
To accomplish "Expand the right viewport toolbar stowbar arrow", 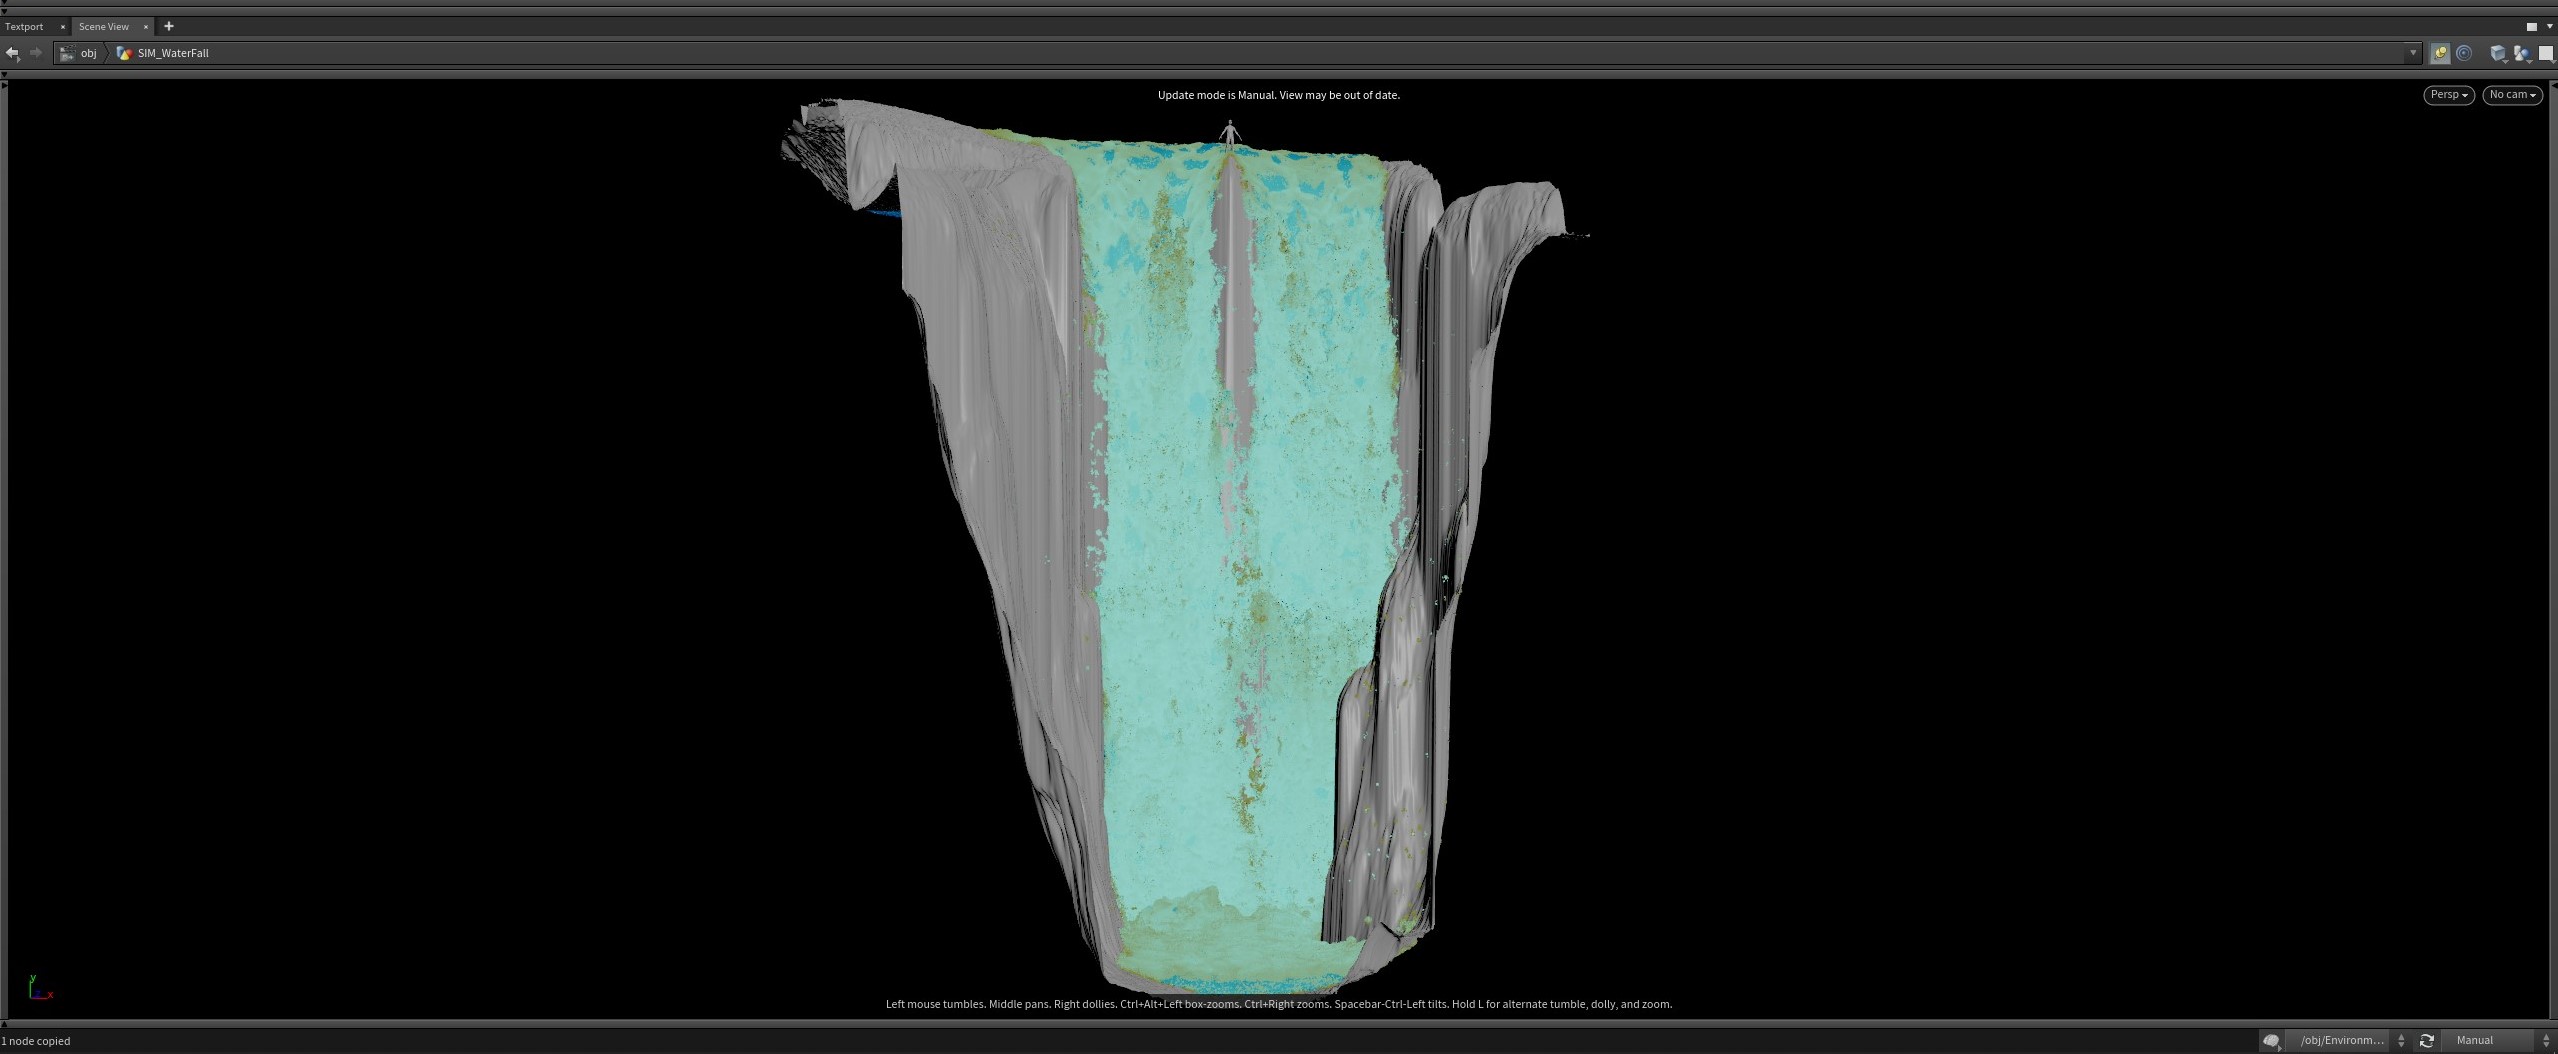I will (x=2554, y=85).
